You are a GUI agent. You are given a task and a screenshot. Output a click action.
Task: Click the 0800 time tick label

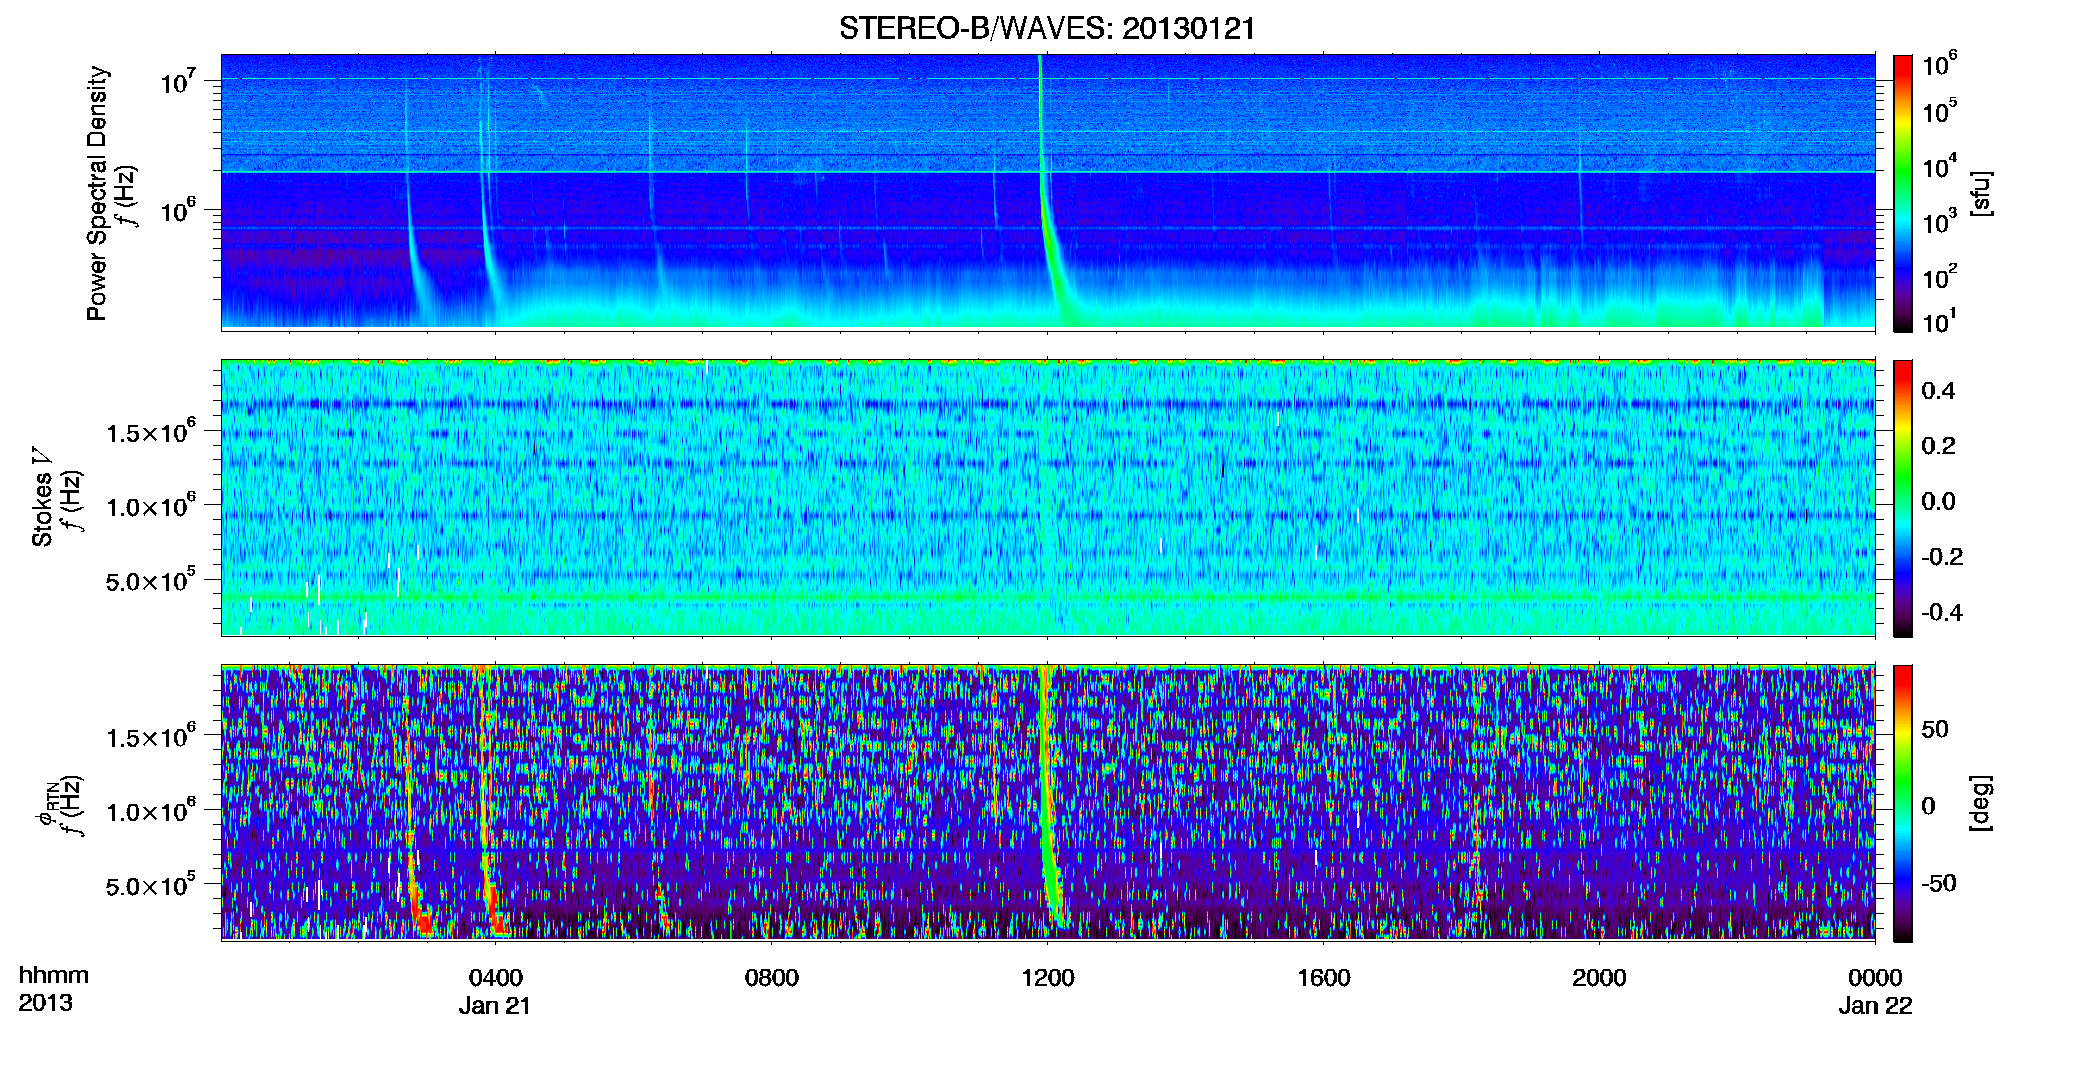coord(771,978)
